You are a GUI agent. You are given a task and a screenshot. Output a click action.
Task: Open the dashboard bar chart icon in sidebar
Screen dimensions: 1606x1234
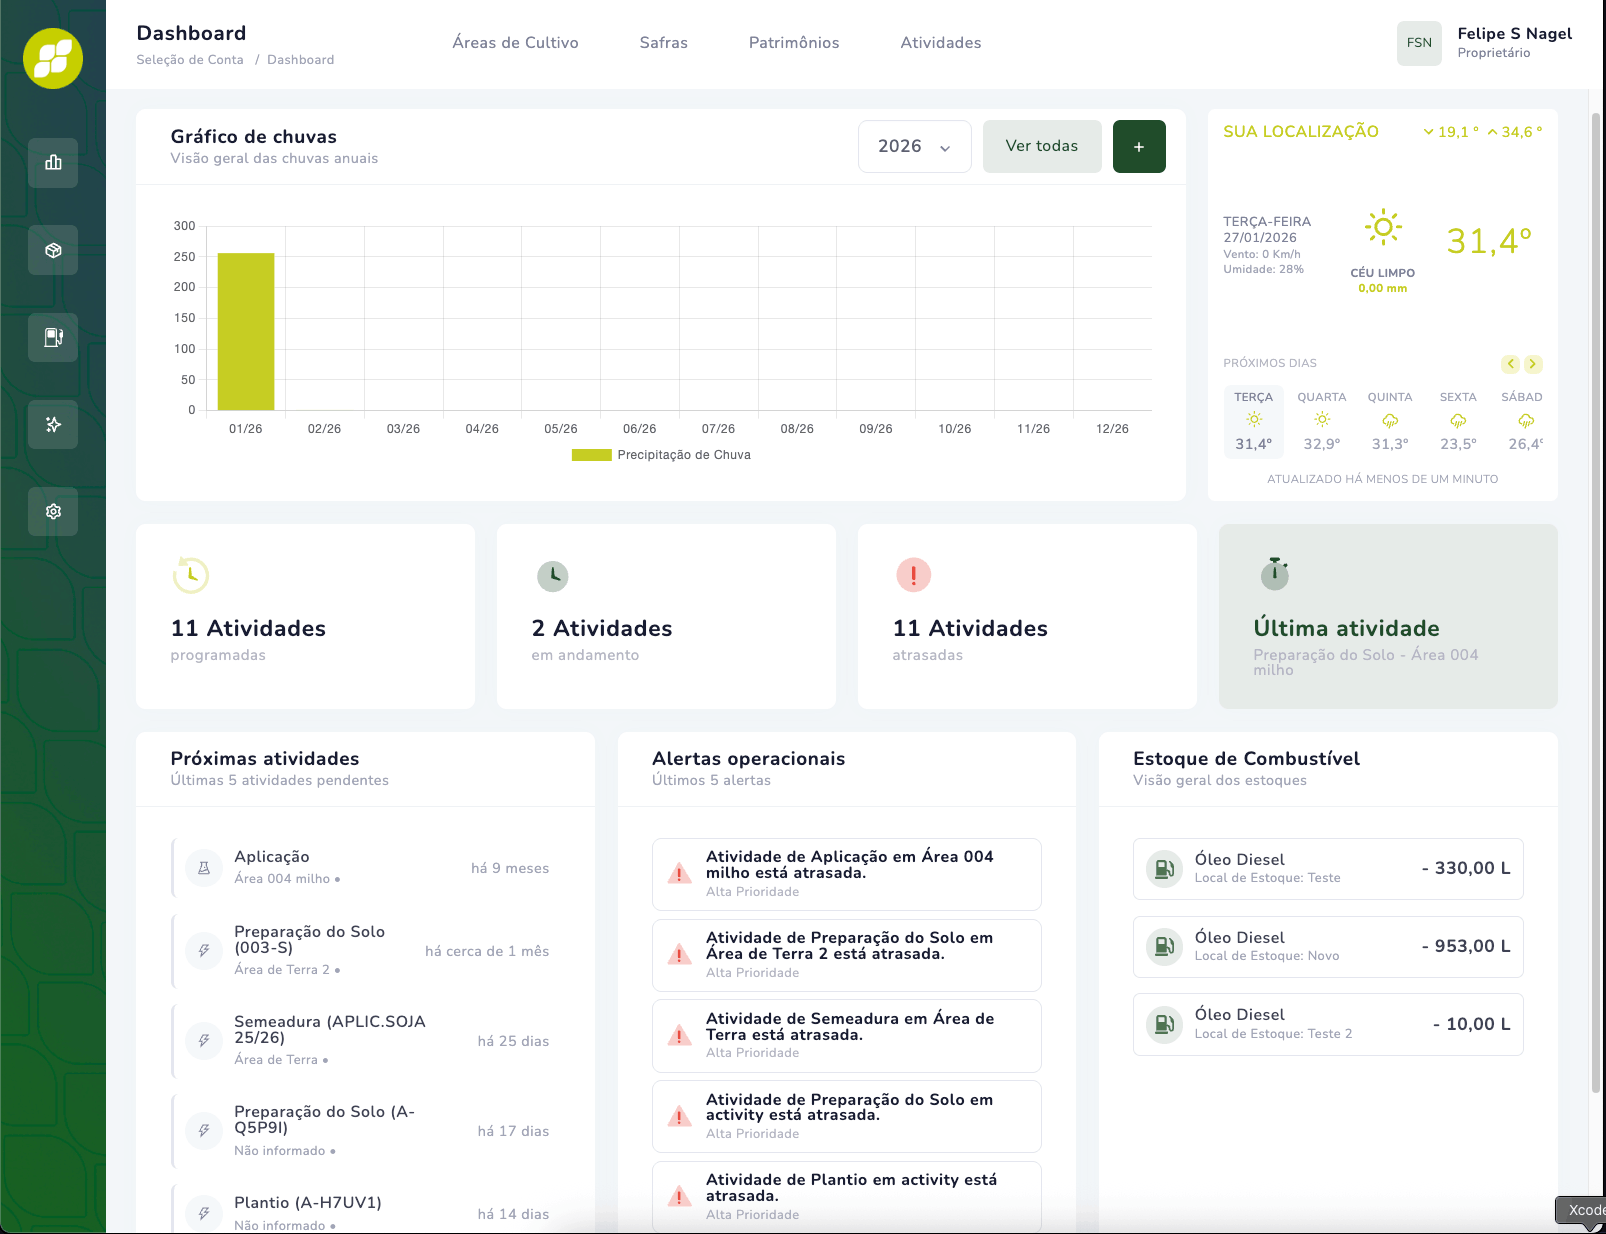point(52,163)
